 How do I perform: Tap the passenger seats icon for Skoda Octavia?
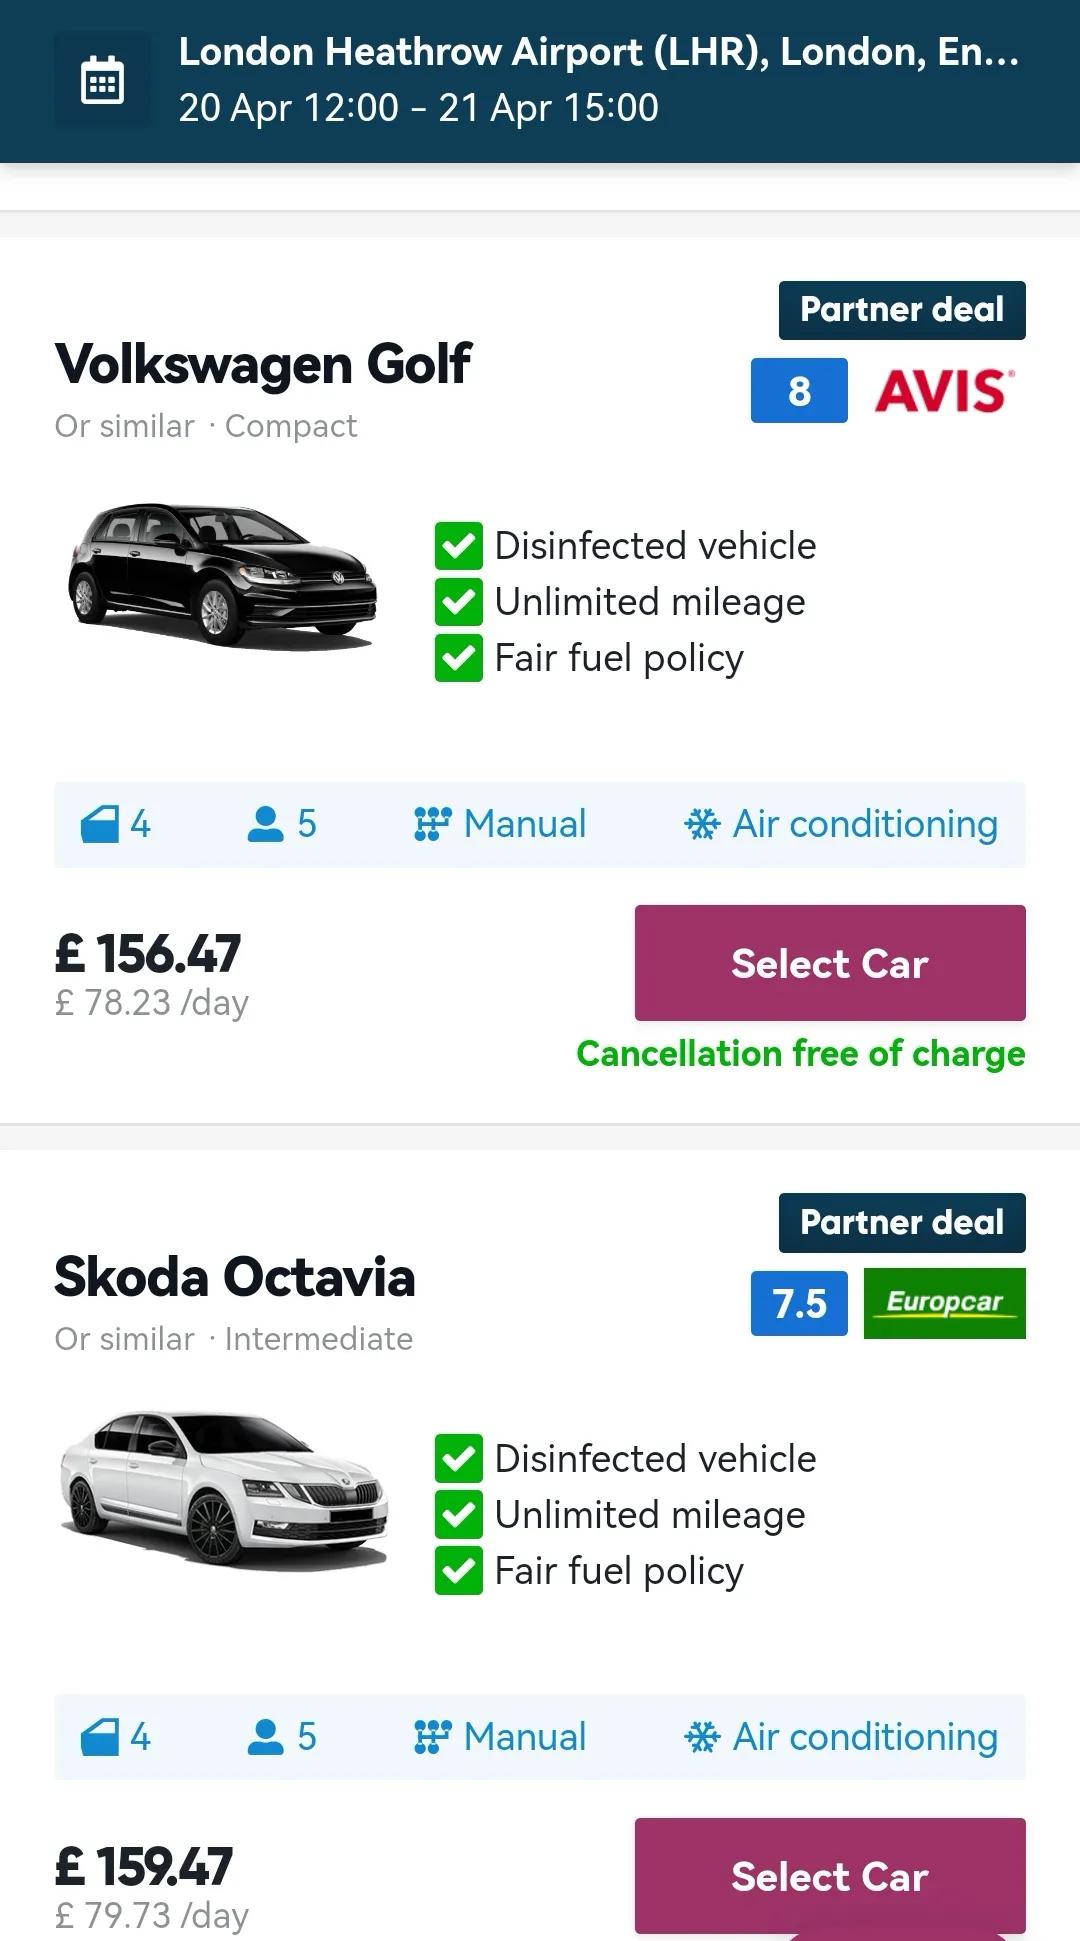[x=265, y=1738]
